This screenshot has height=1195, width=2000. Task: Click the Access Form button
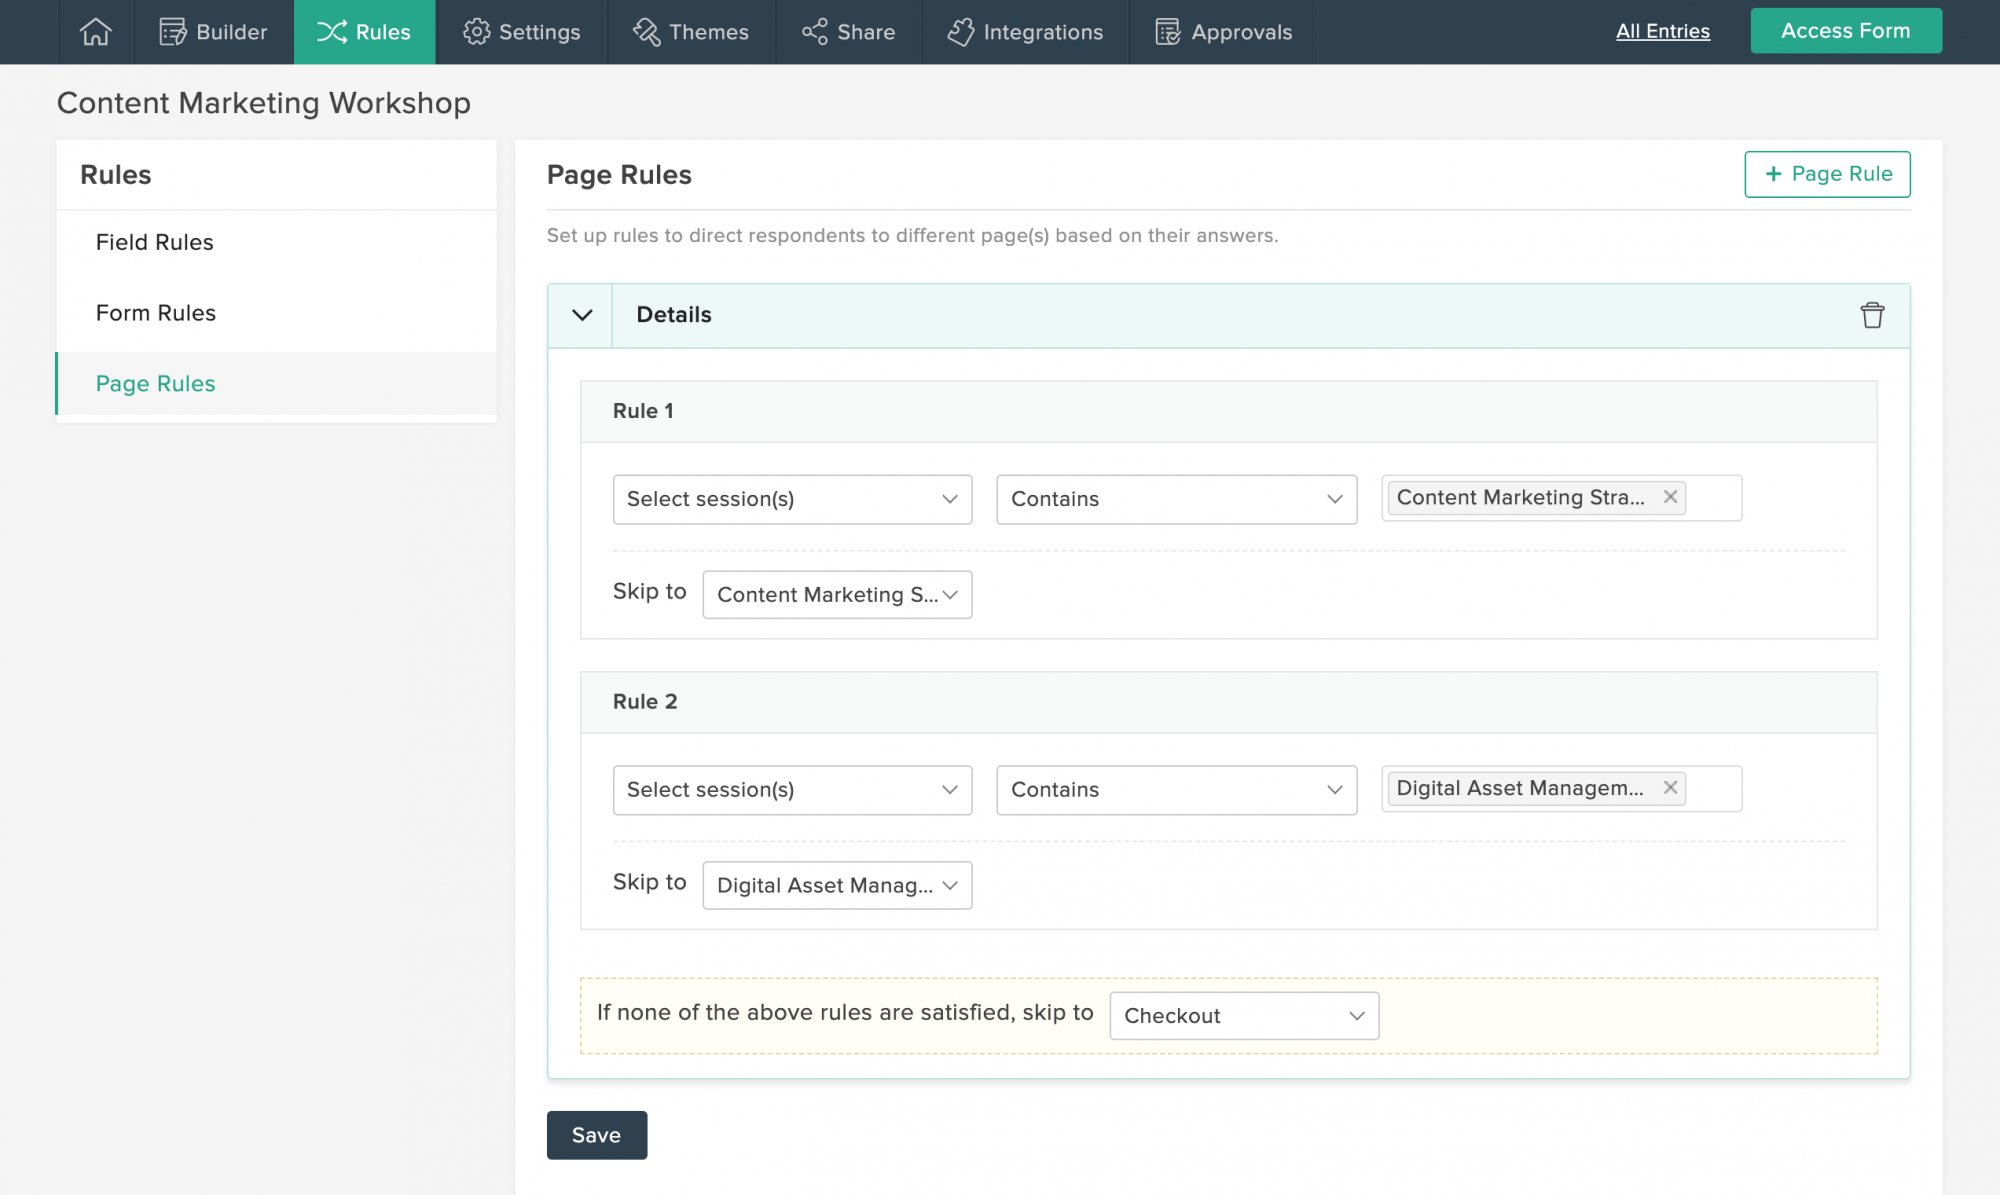click(x=1845, y=30)
